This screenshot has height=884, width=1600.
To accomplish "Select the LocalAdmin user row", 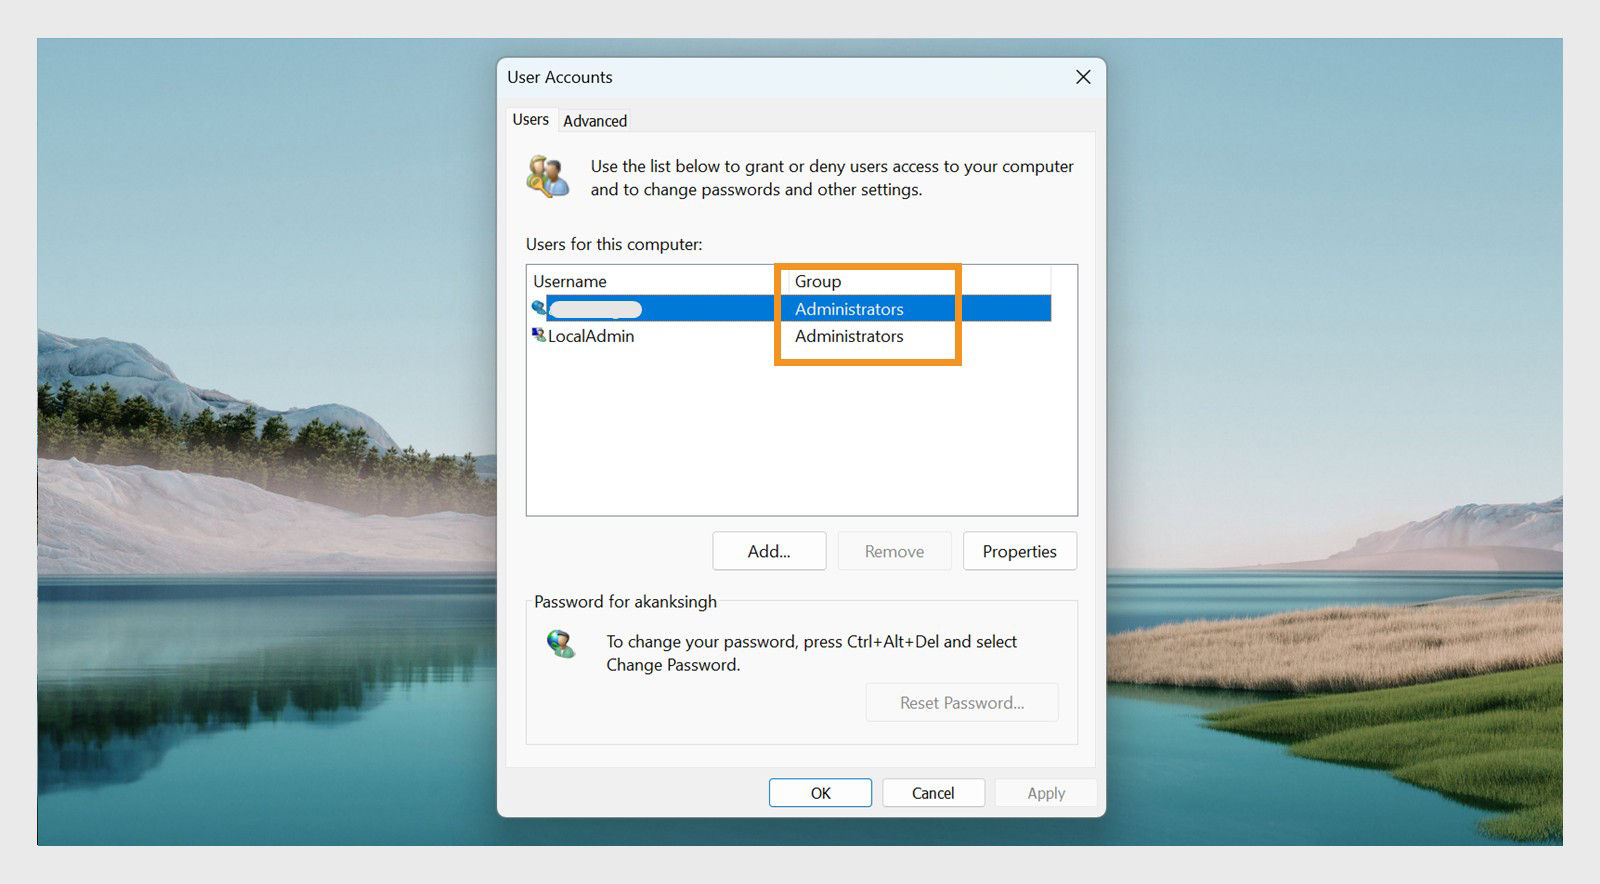I will pyautogui.click(x=790, y=336).
